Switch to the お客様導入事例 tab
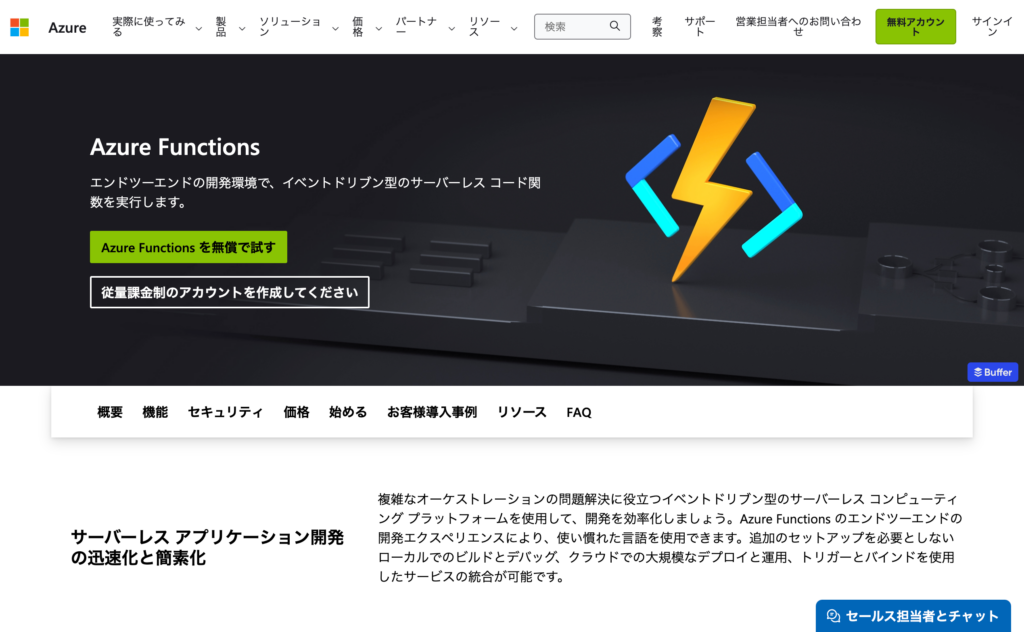 pyautogui.click(x=432, y=412)
